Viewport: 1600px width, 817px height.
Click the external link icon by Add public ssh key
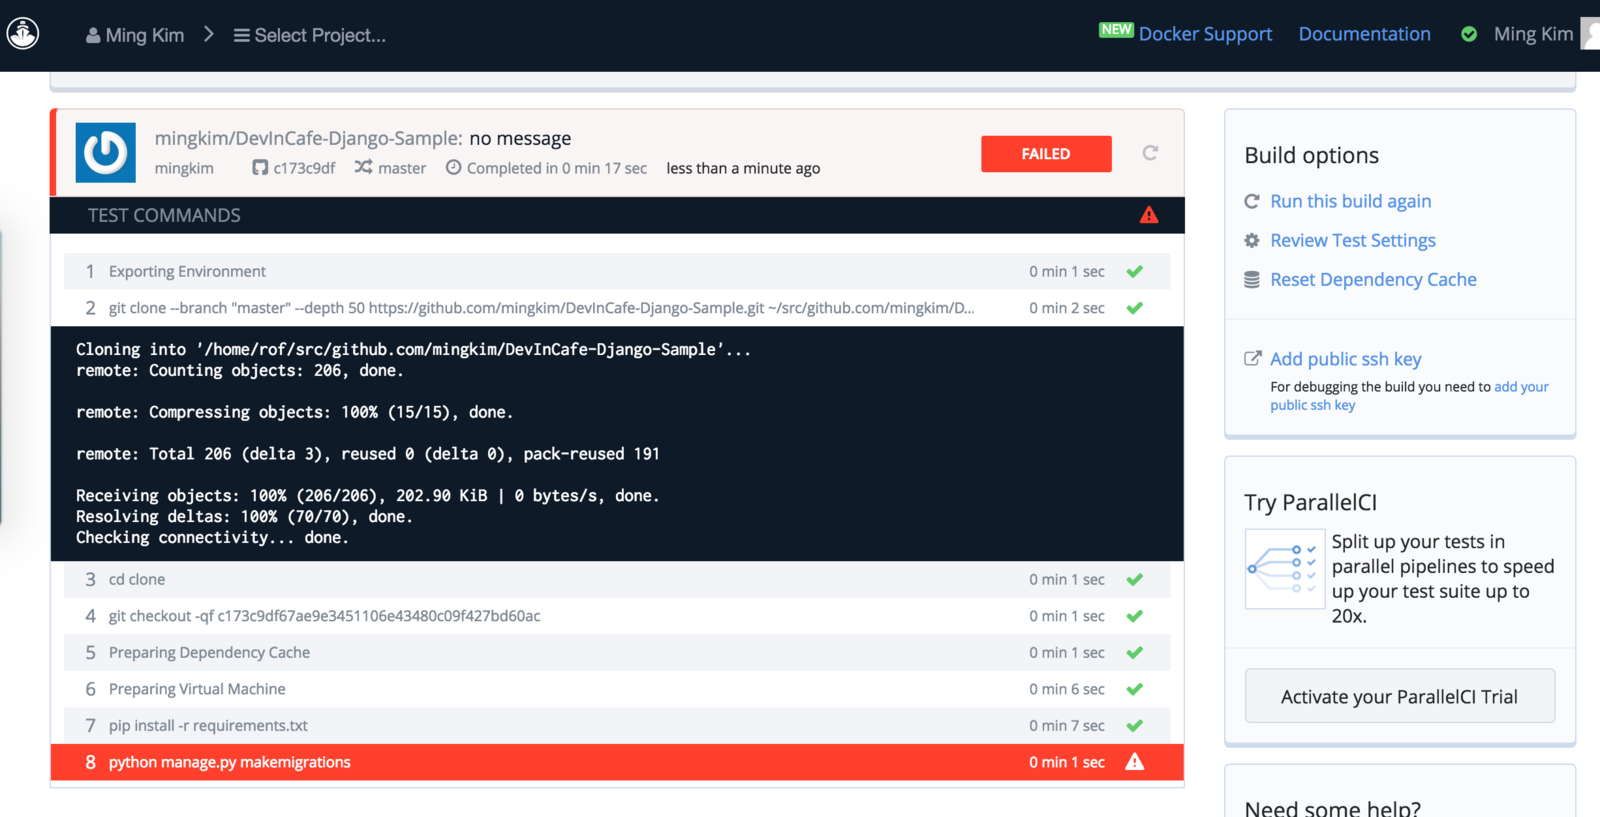tap(1252, 358)
